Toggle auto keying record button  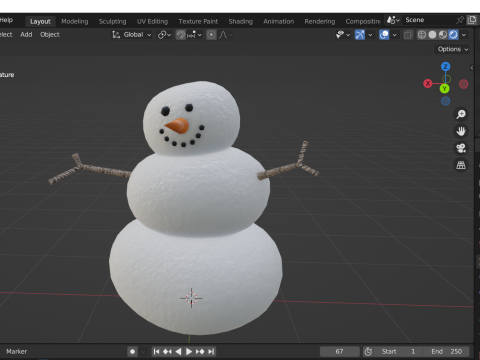[132, 351]
